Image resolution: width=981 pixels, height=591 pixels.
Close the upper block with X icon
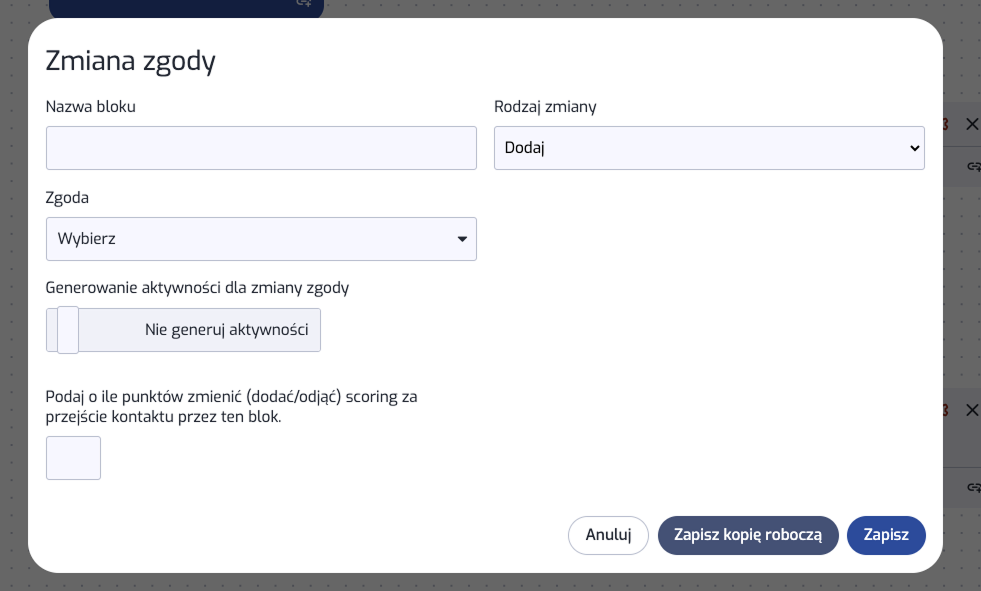coord(971,125)
